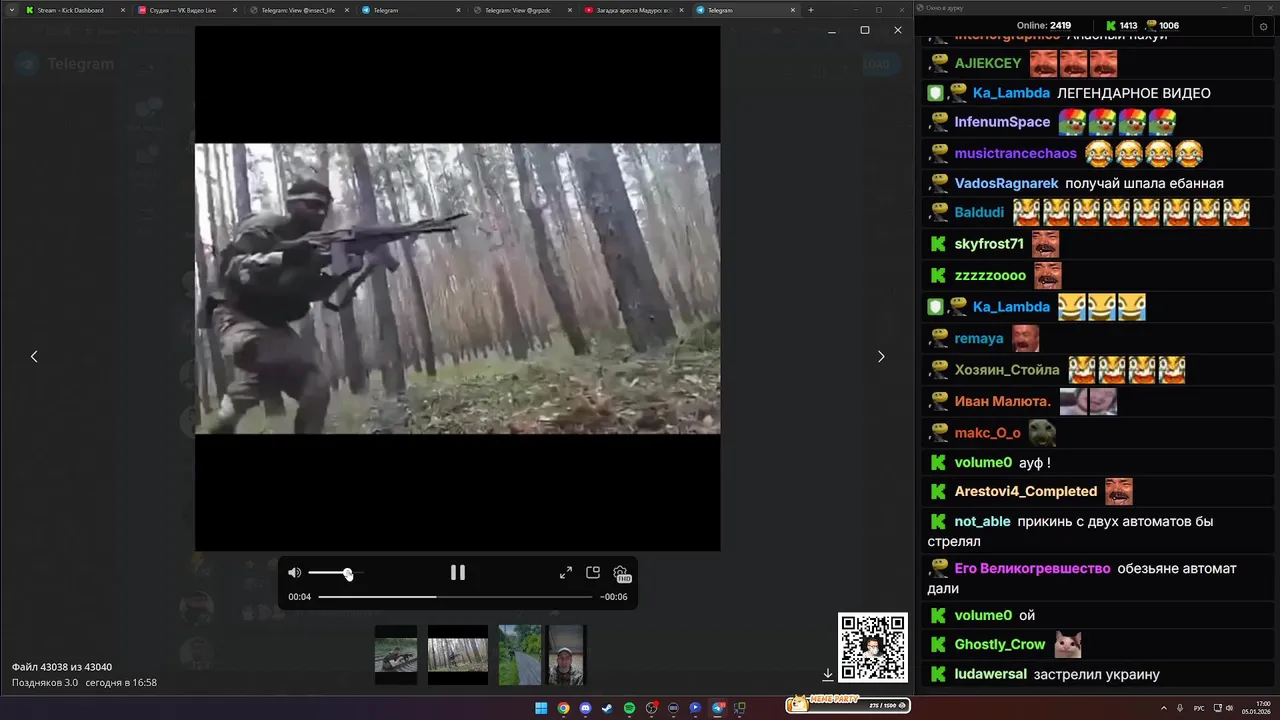Click the 'Online: 2419' counter
Screen dimensions: 1280x720
tap(1043, 25)
